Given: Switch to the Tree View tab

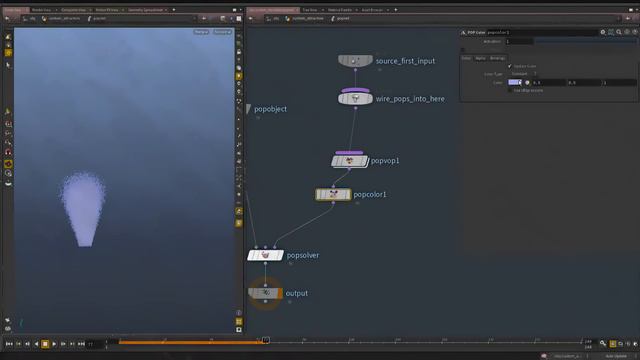Looking at the screenshot, I should point(310,10).
